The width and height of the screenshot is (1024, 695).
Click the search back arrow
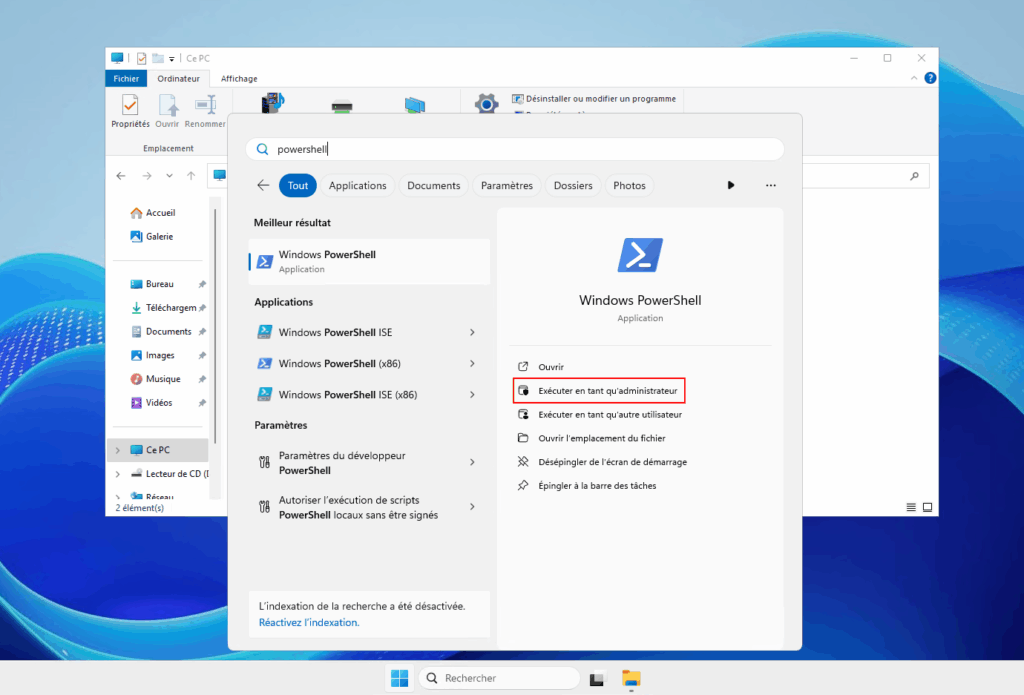click(x=262, y=185)
